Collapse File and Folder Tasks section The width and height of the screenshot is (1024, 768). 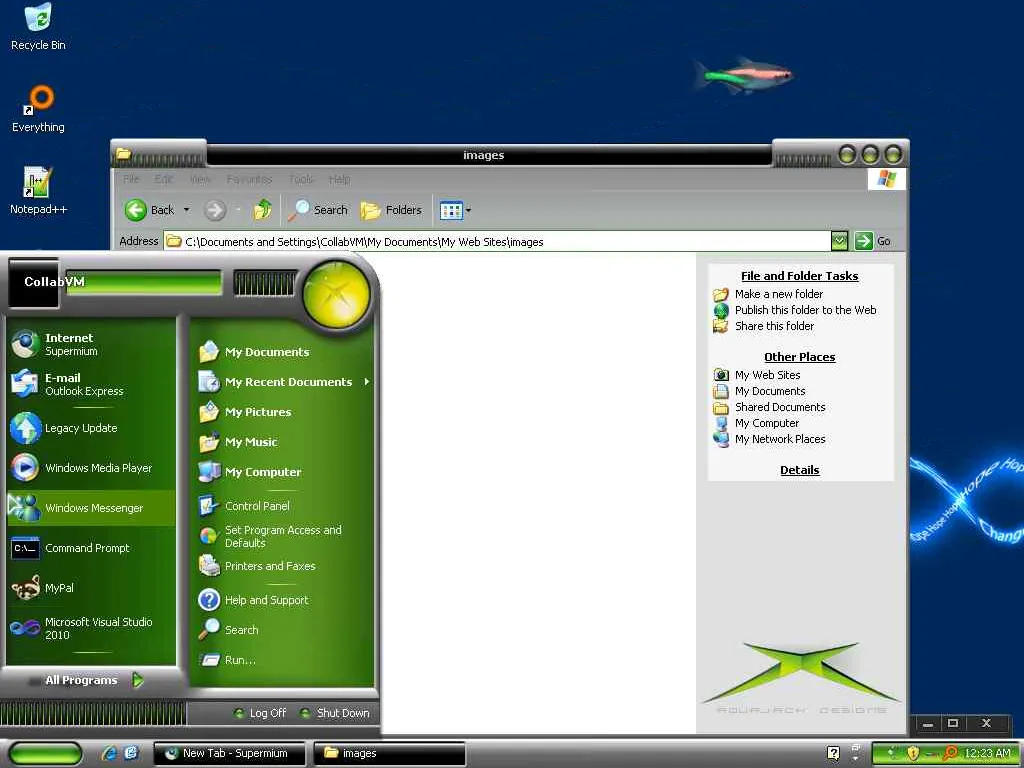[x=799, y=276]
